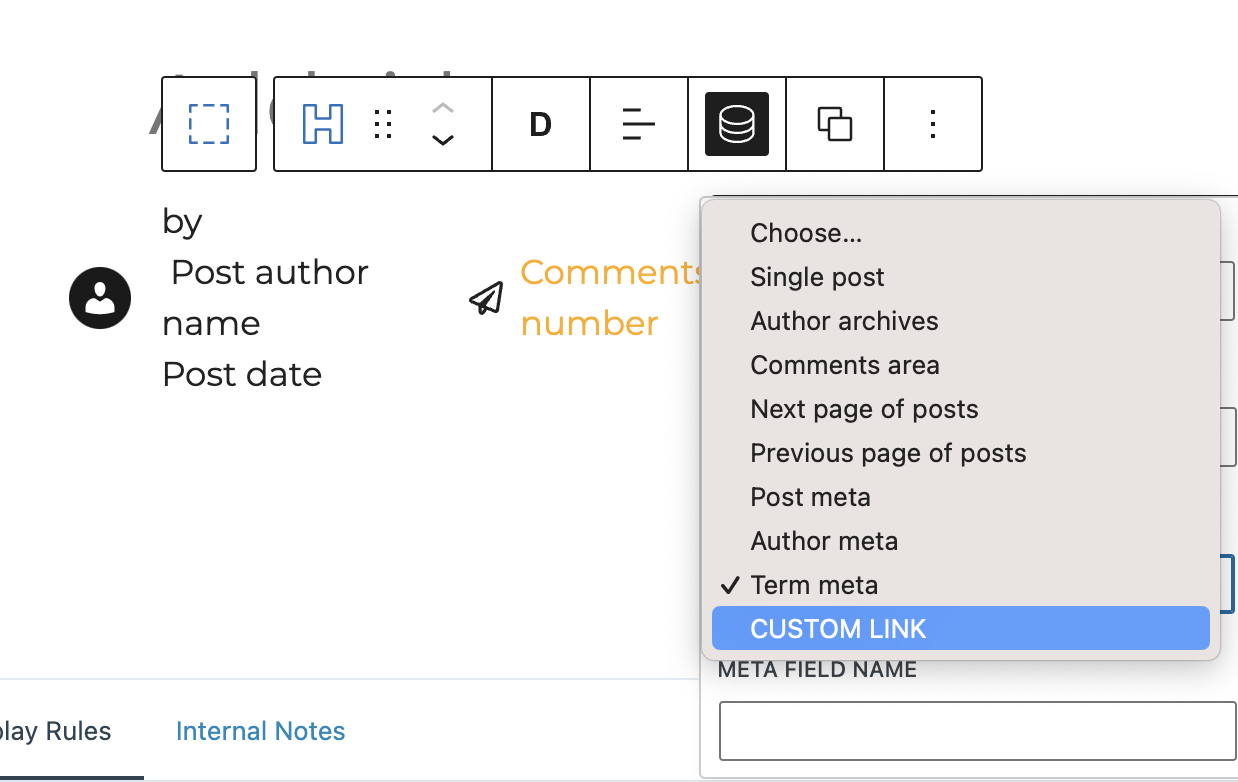1238x782 pixels.
Task: Select "Next page of posts" option
Action: [x=864, y=409]
